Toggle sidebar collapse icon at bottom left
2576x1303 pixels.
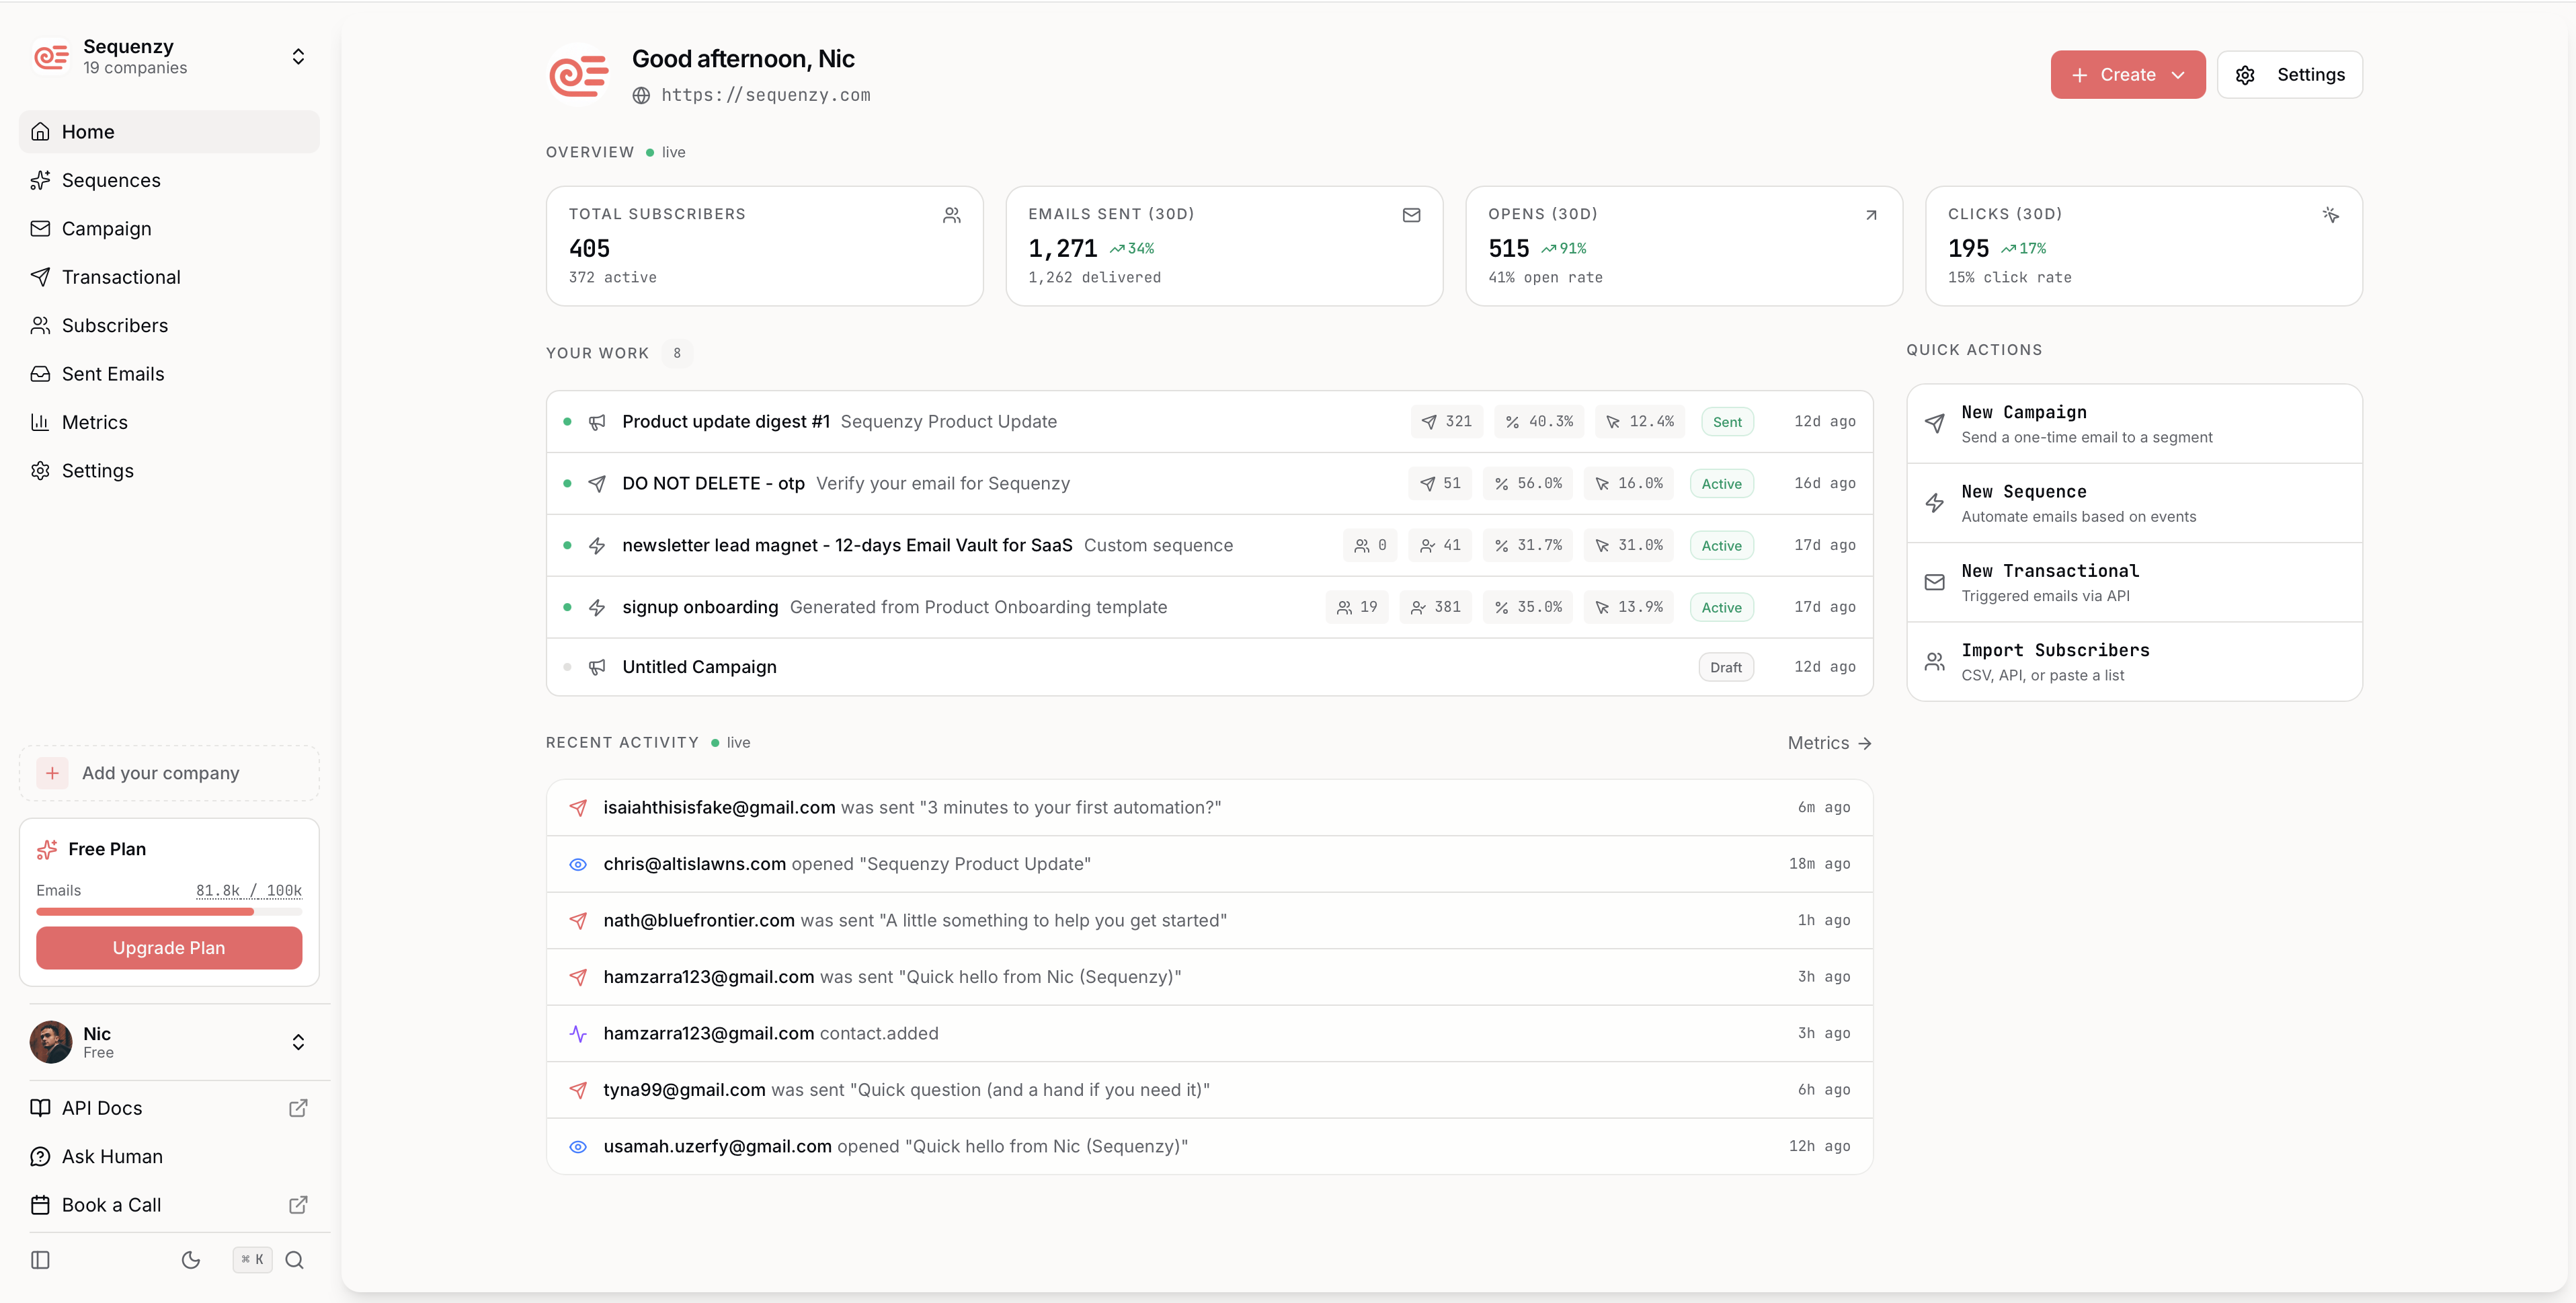(x=40, y=1260)
